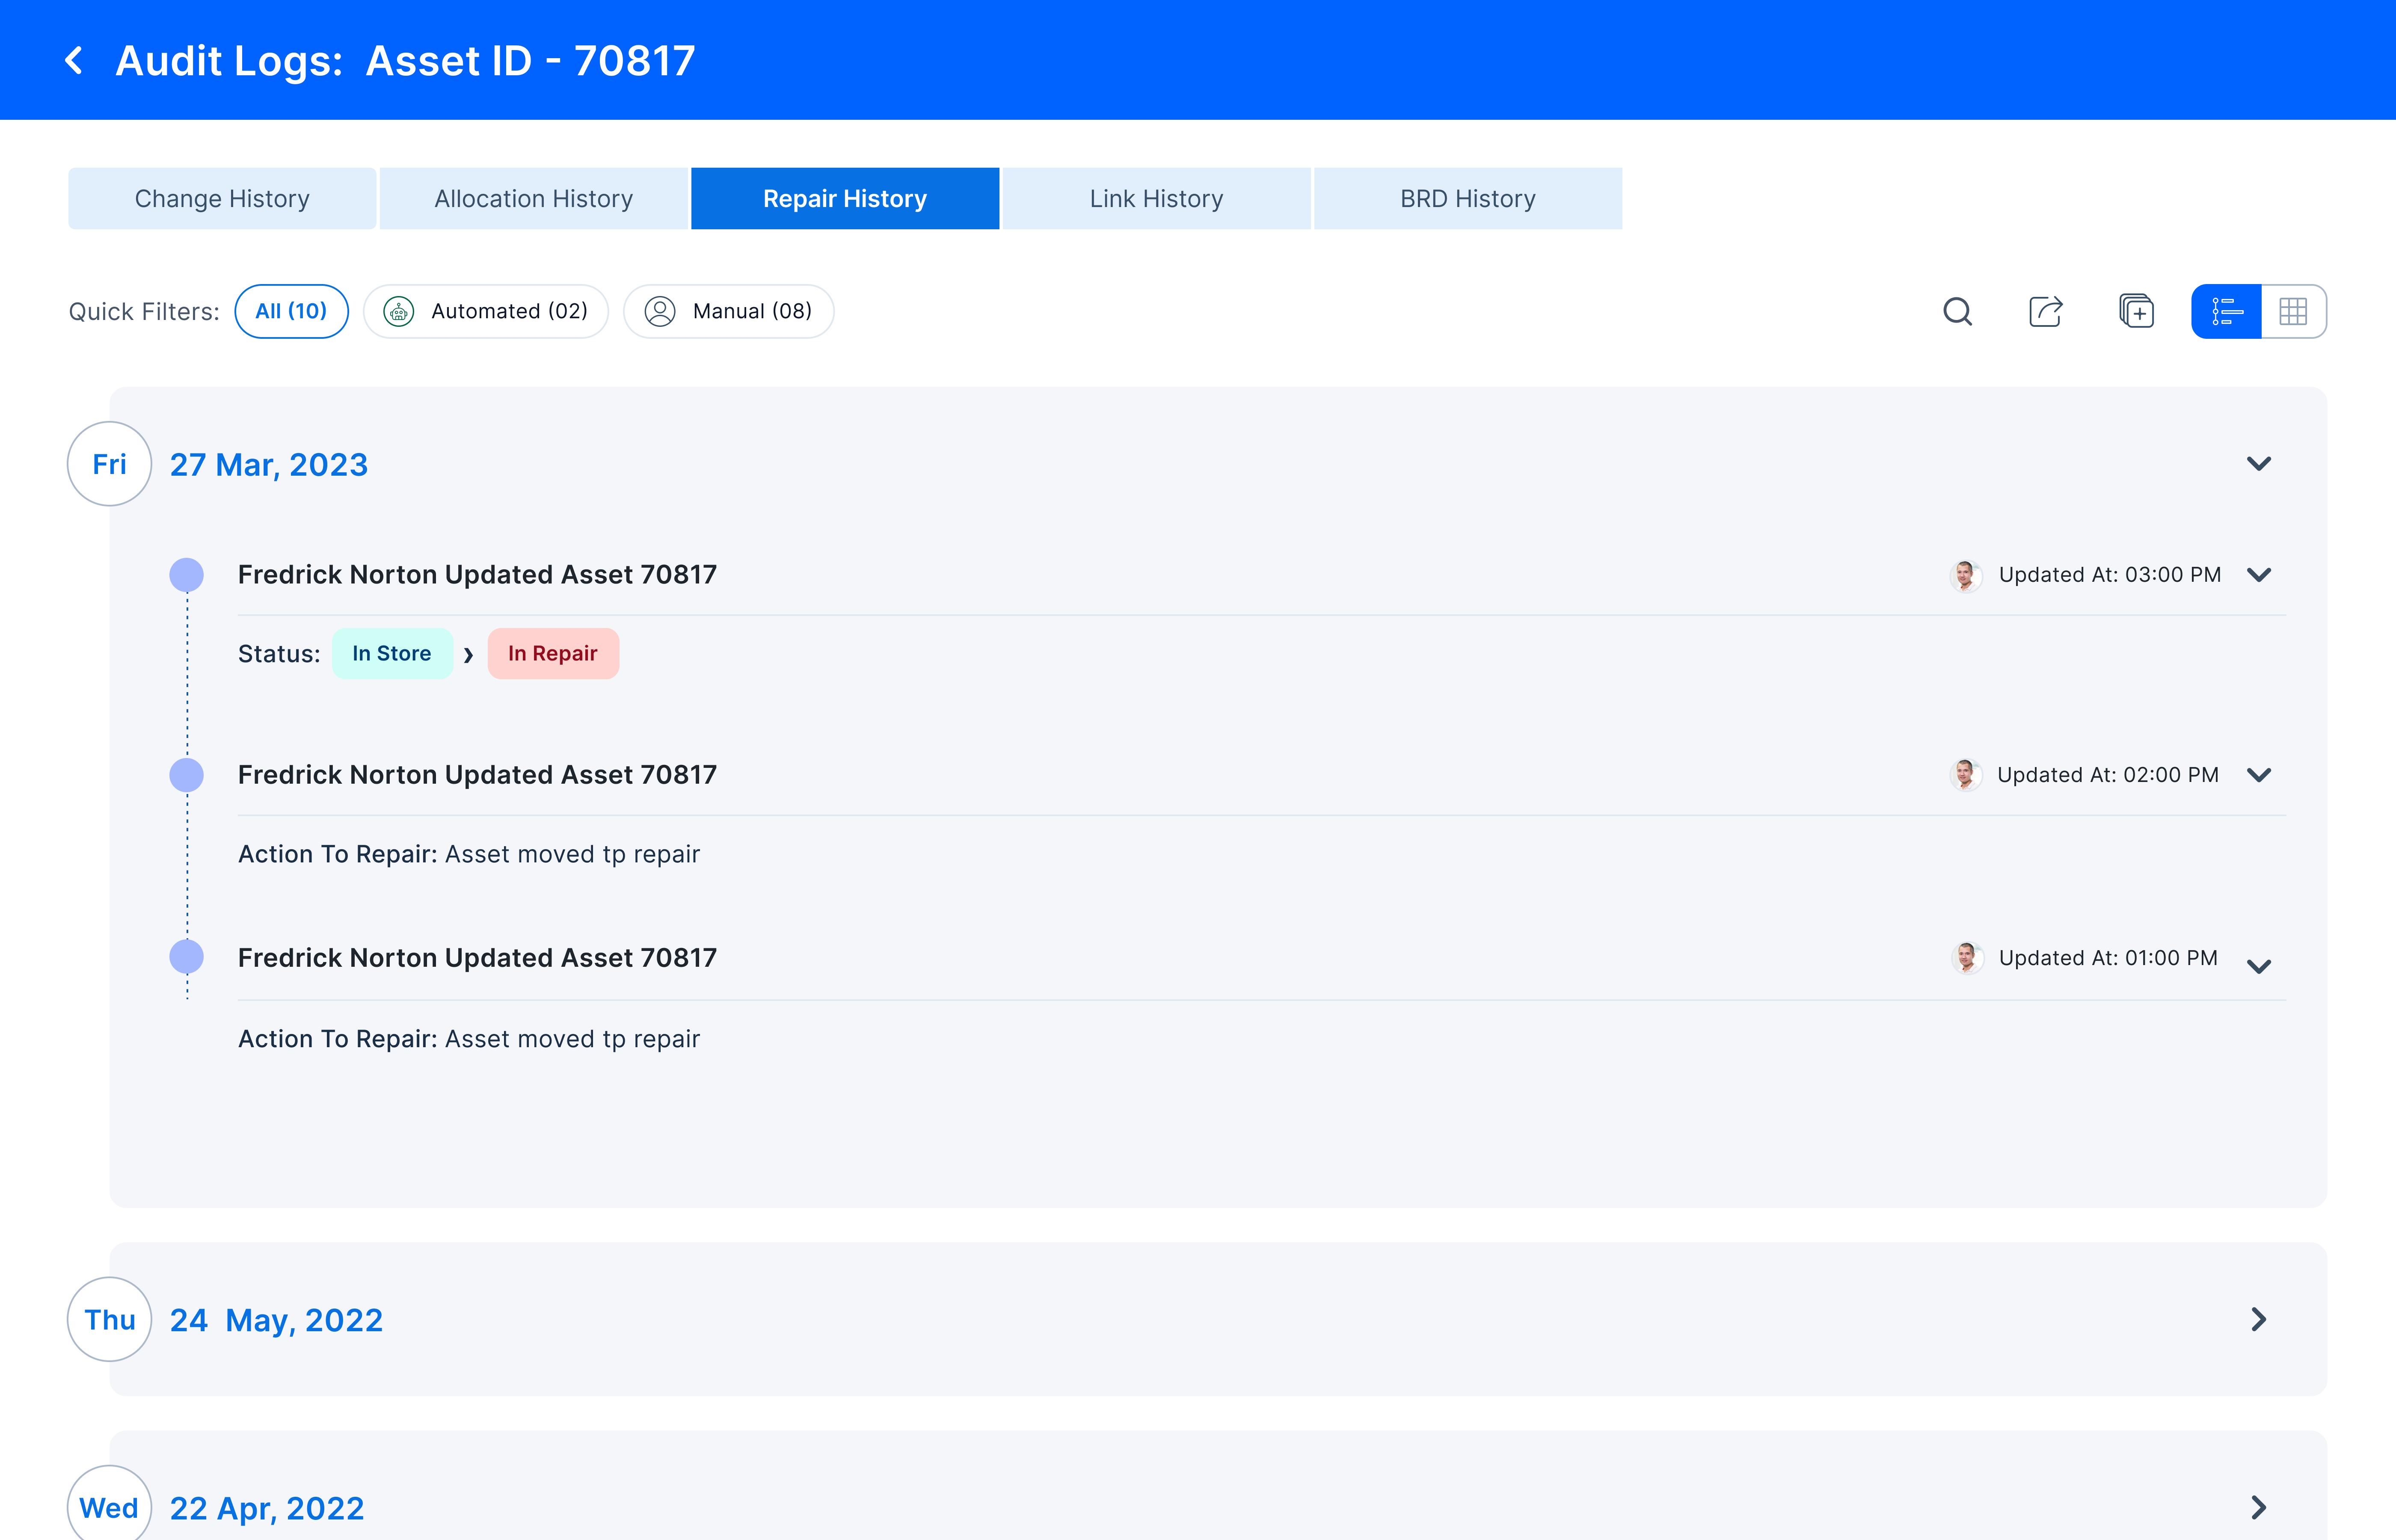This screenshot has width=2396, height=1540.
Task: Collapse the 03:00 PM repair entry
Action: (2262, 573)
